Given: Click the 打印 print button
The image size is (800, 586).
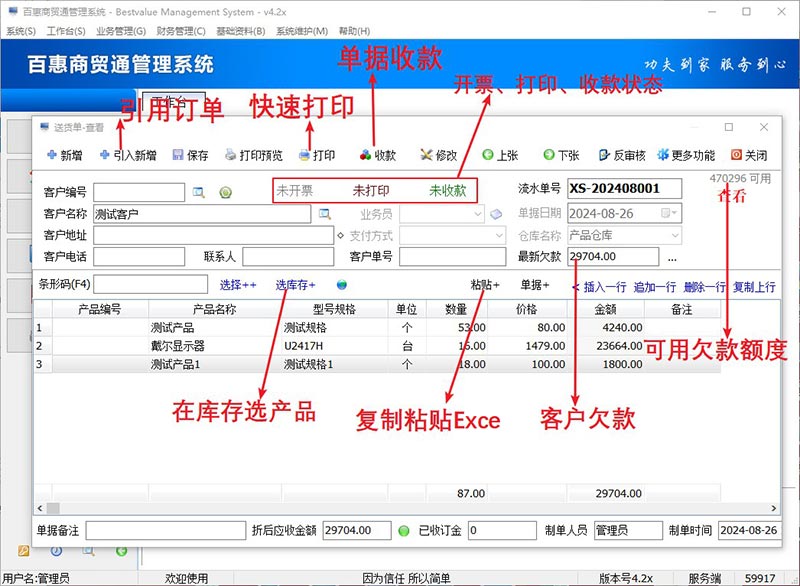Looking at the screenshot, I should coord(317,155).
